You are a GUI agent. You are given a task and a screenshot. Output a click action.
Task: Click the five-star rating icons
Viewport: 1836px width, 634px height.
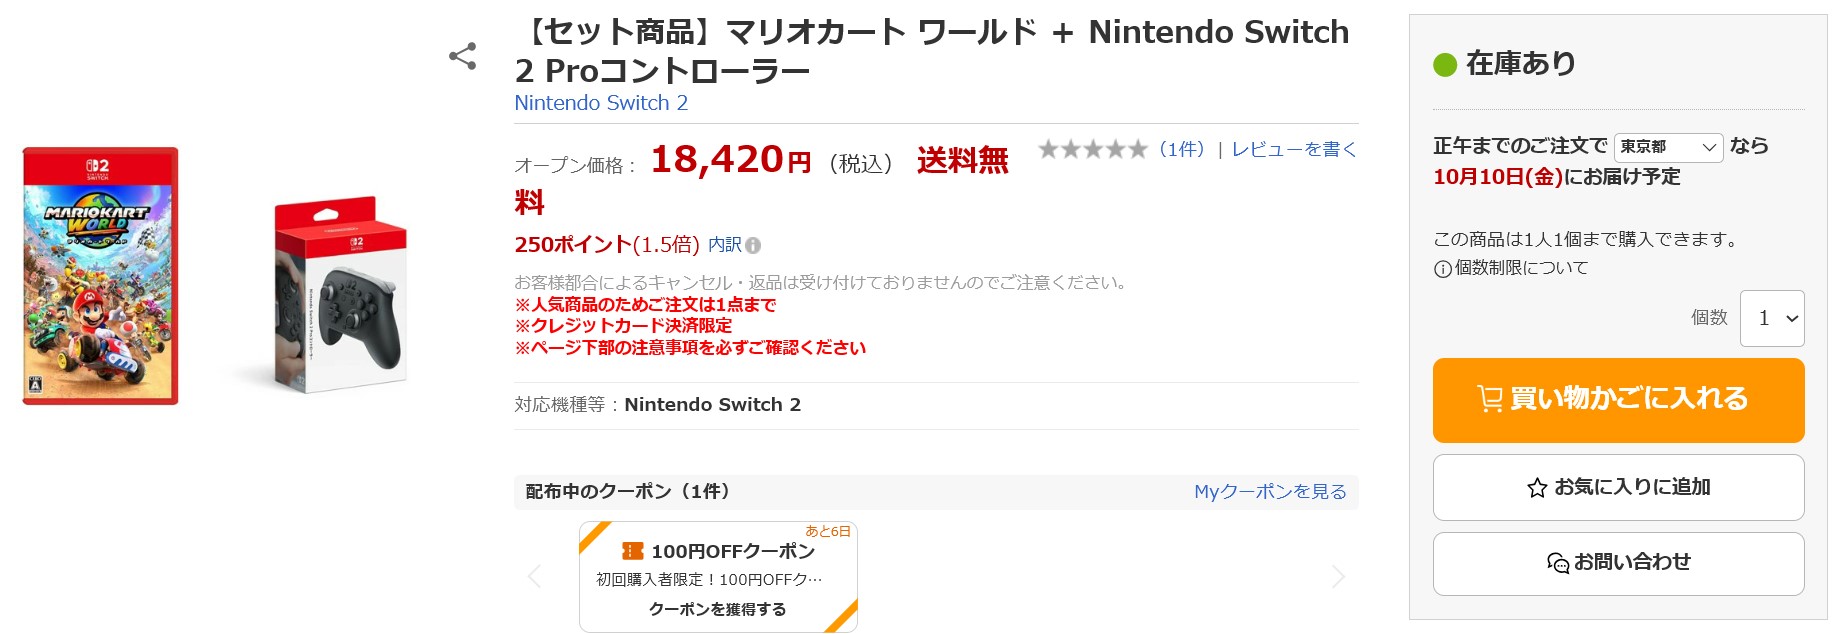coord(1092,149)
